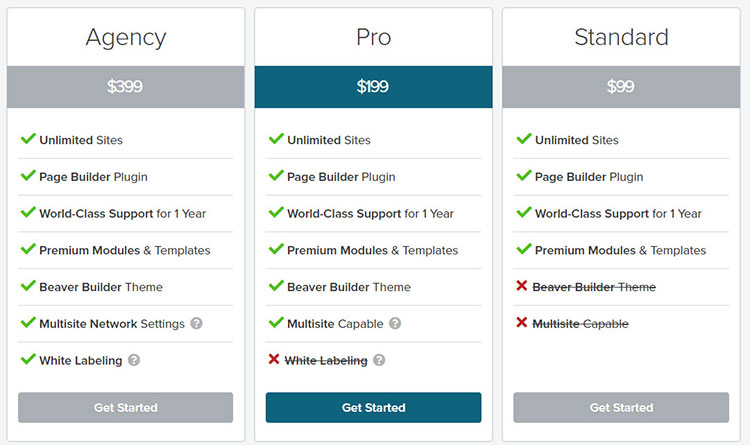The width and height of the screenshot is (750, 445).
Task: Select the Agency plan heading
Action: pos(126,38)
